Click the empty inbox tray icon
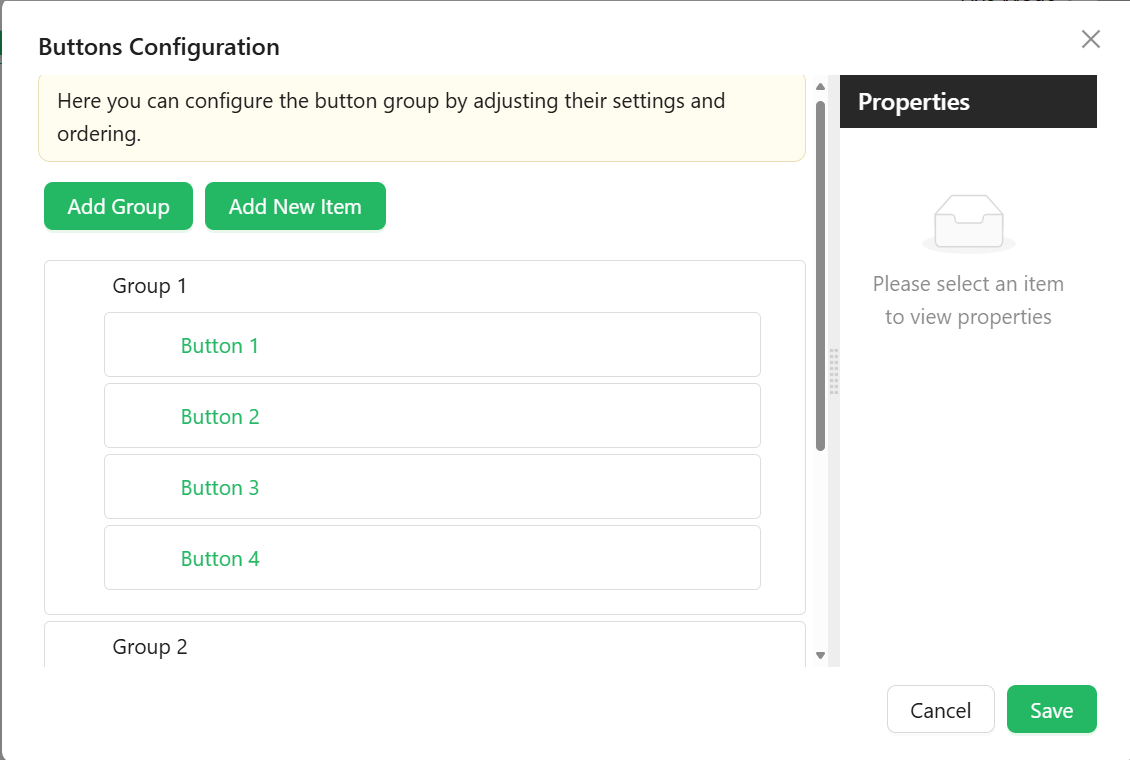Screen dimensions: 1130x760 pyautogui.click(x=969, y=223)
